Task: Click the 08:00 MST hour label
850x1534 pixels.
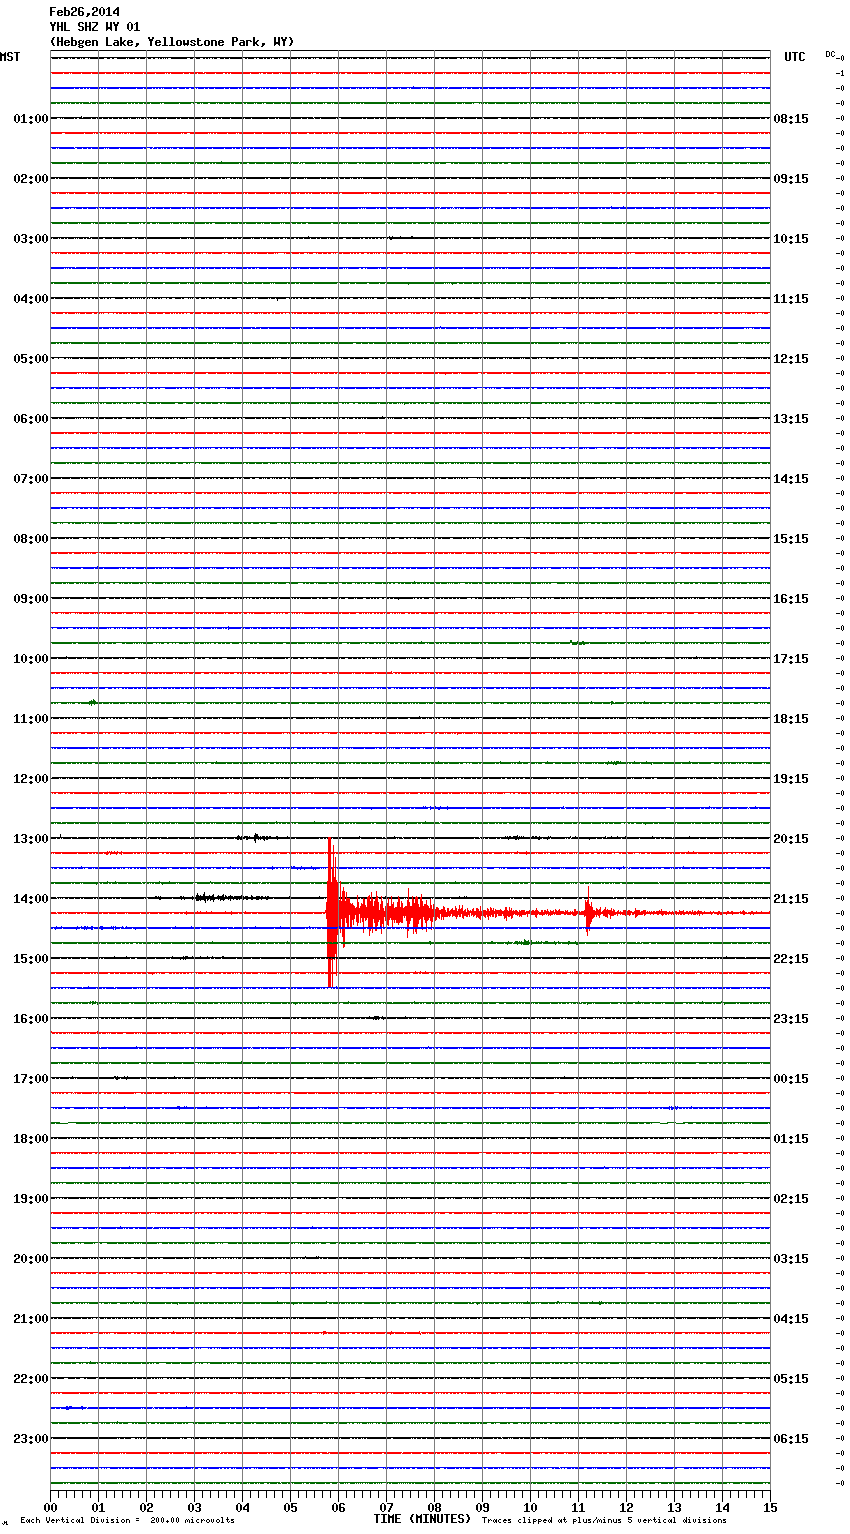Action: (x=31, y=539)
